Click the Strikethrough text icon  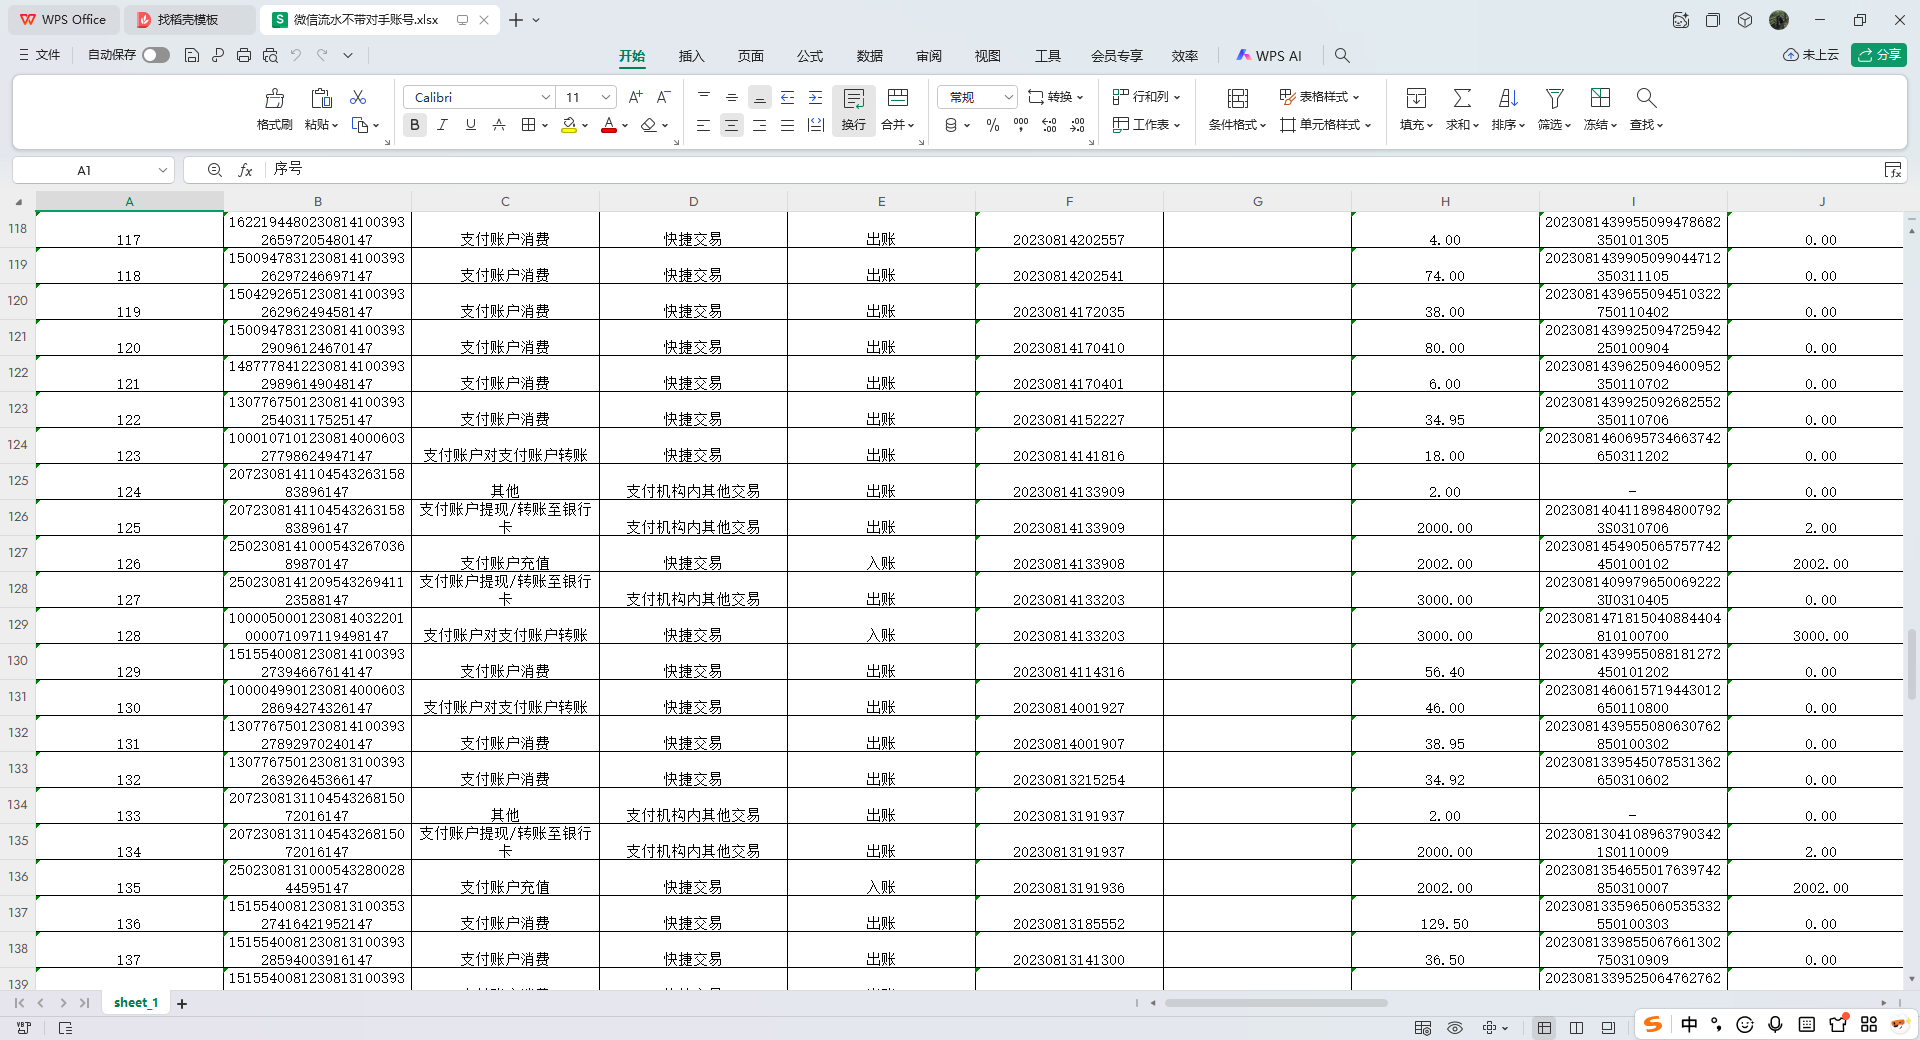click(499, 125)
